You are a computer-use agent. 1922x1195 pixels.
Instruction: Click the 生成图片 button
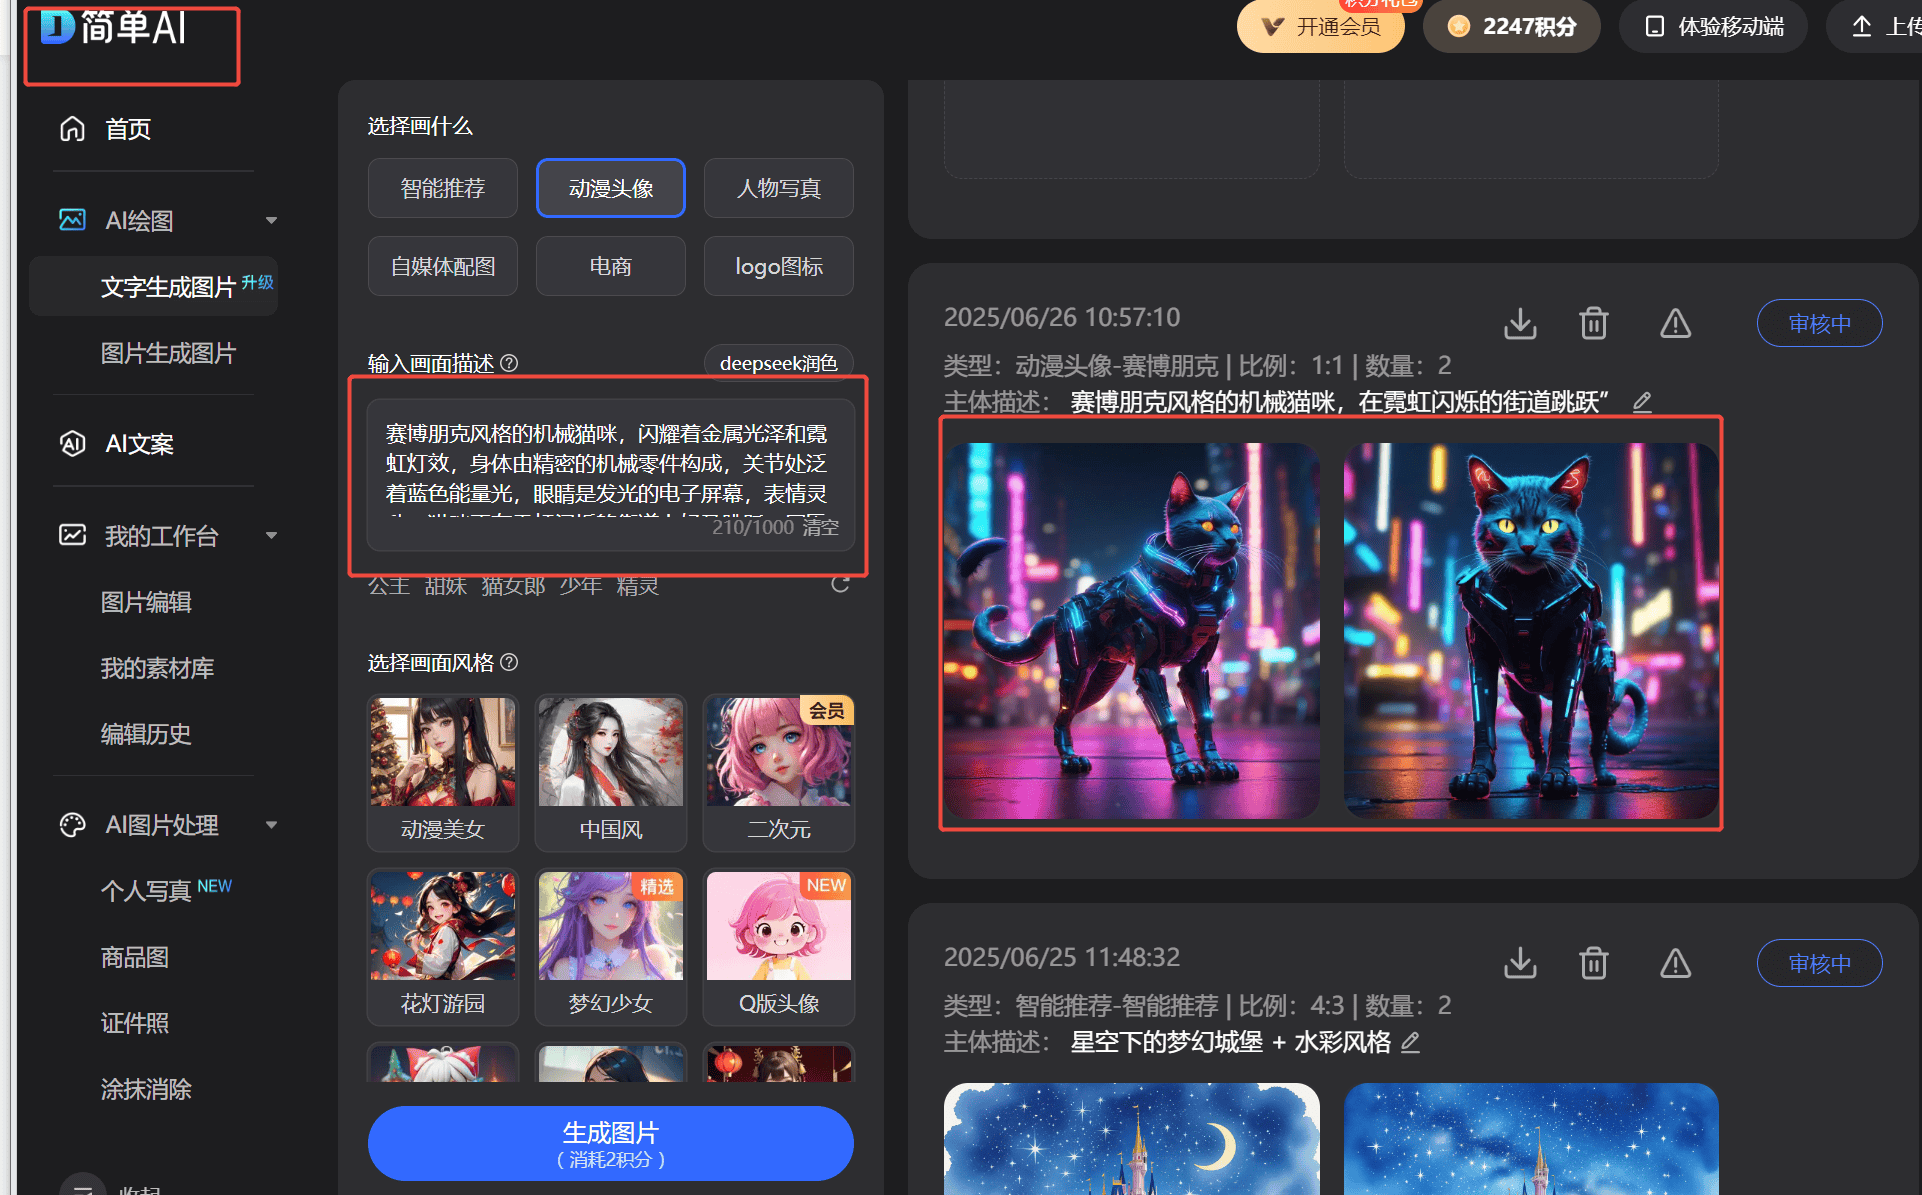click(611, 1143)
